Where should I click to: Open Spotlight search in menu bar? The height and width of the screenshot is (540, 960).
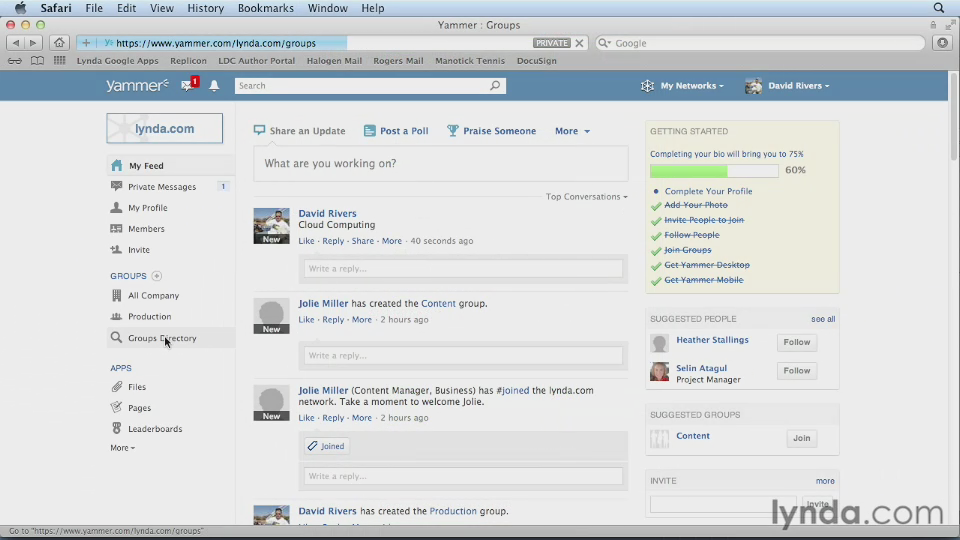point(939,8)
